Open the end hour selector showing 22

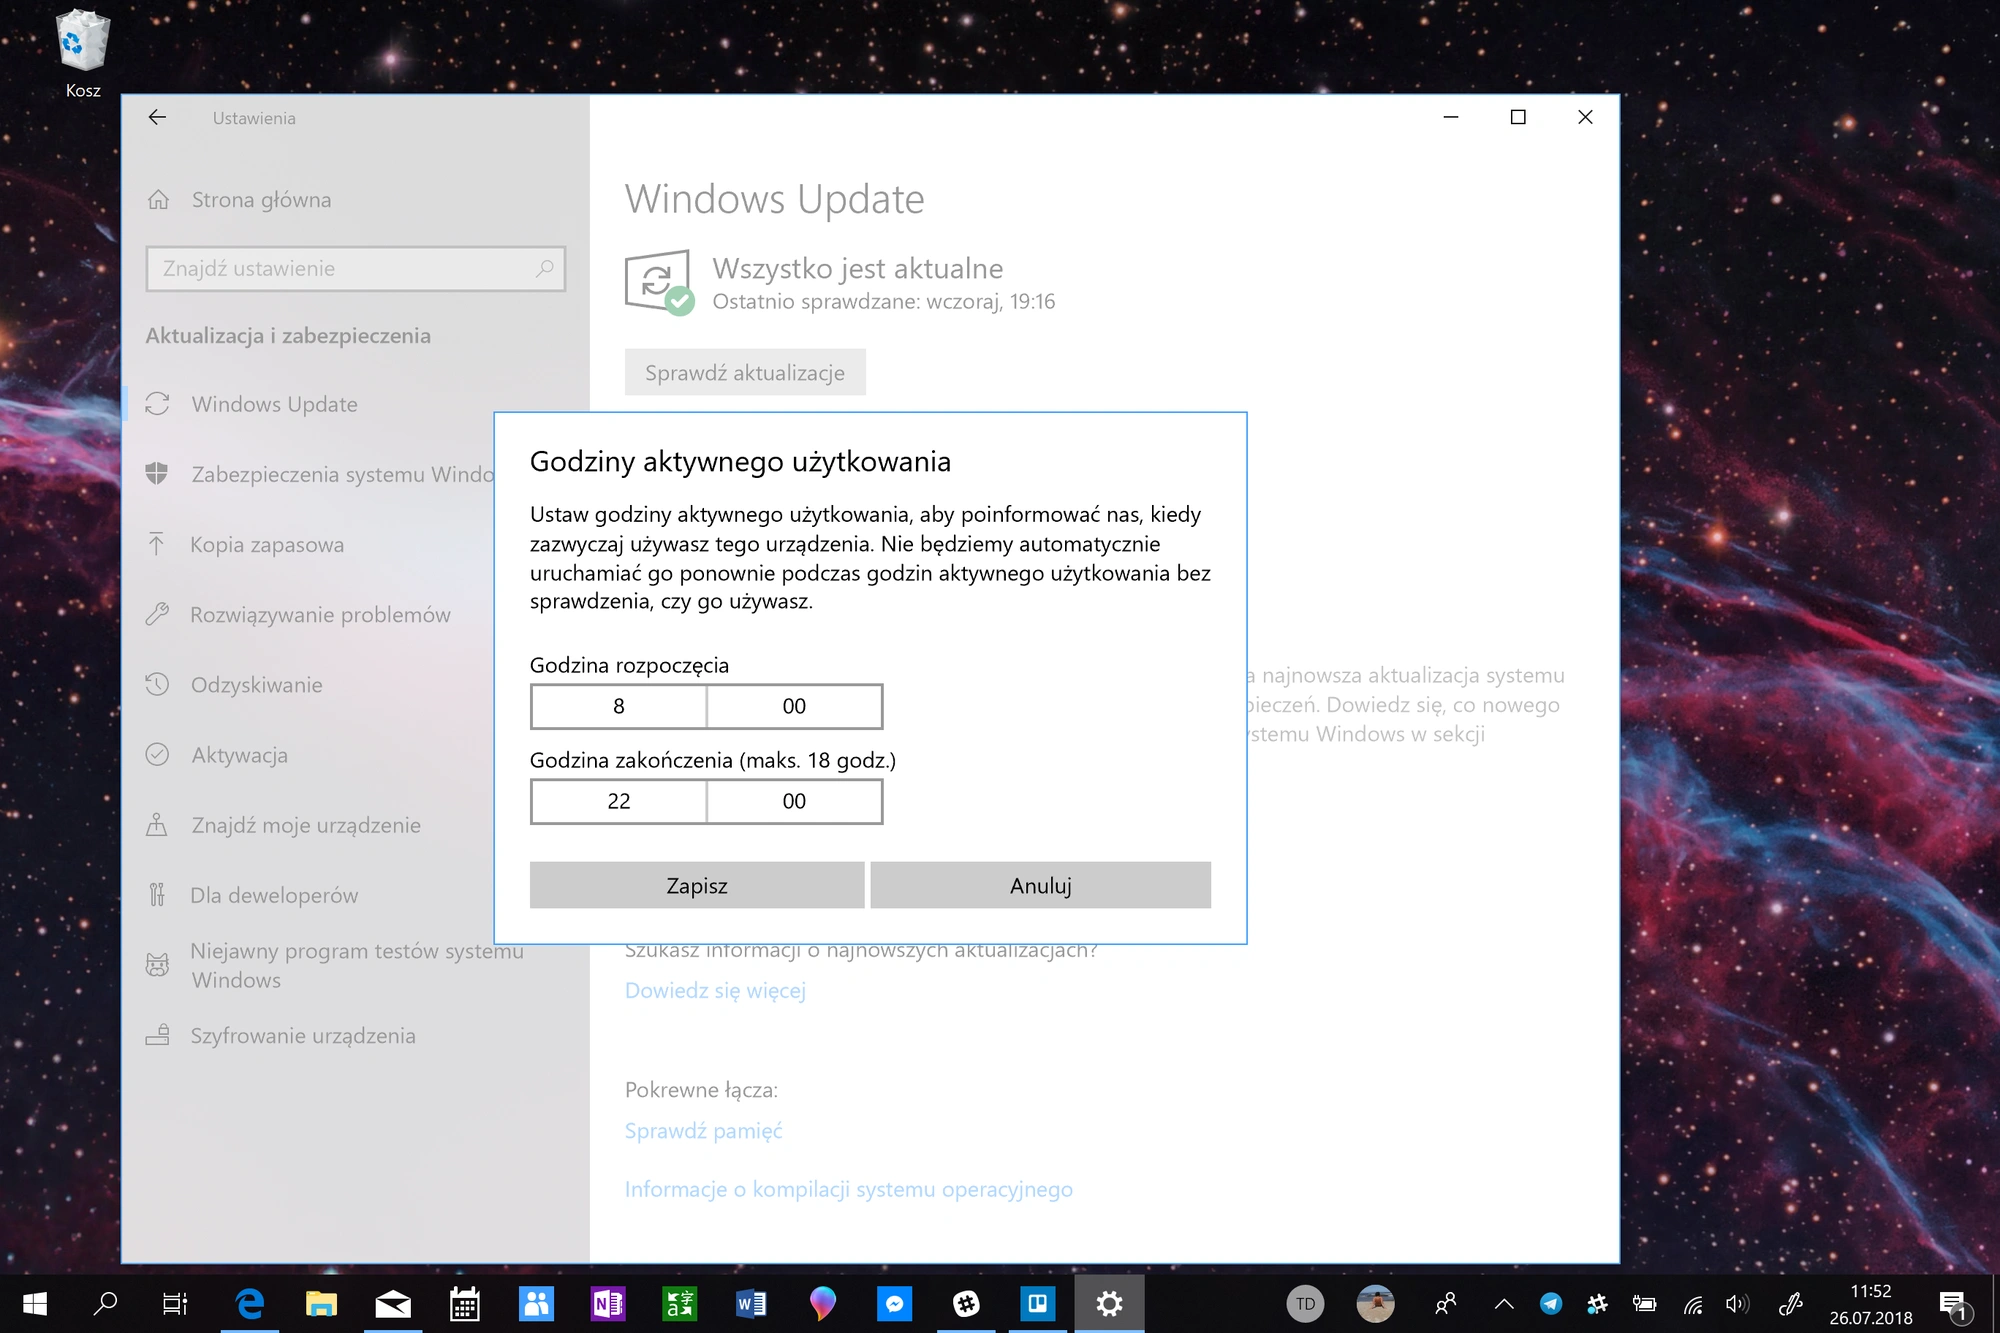click(x=618, y=801)
